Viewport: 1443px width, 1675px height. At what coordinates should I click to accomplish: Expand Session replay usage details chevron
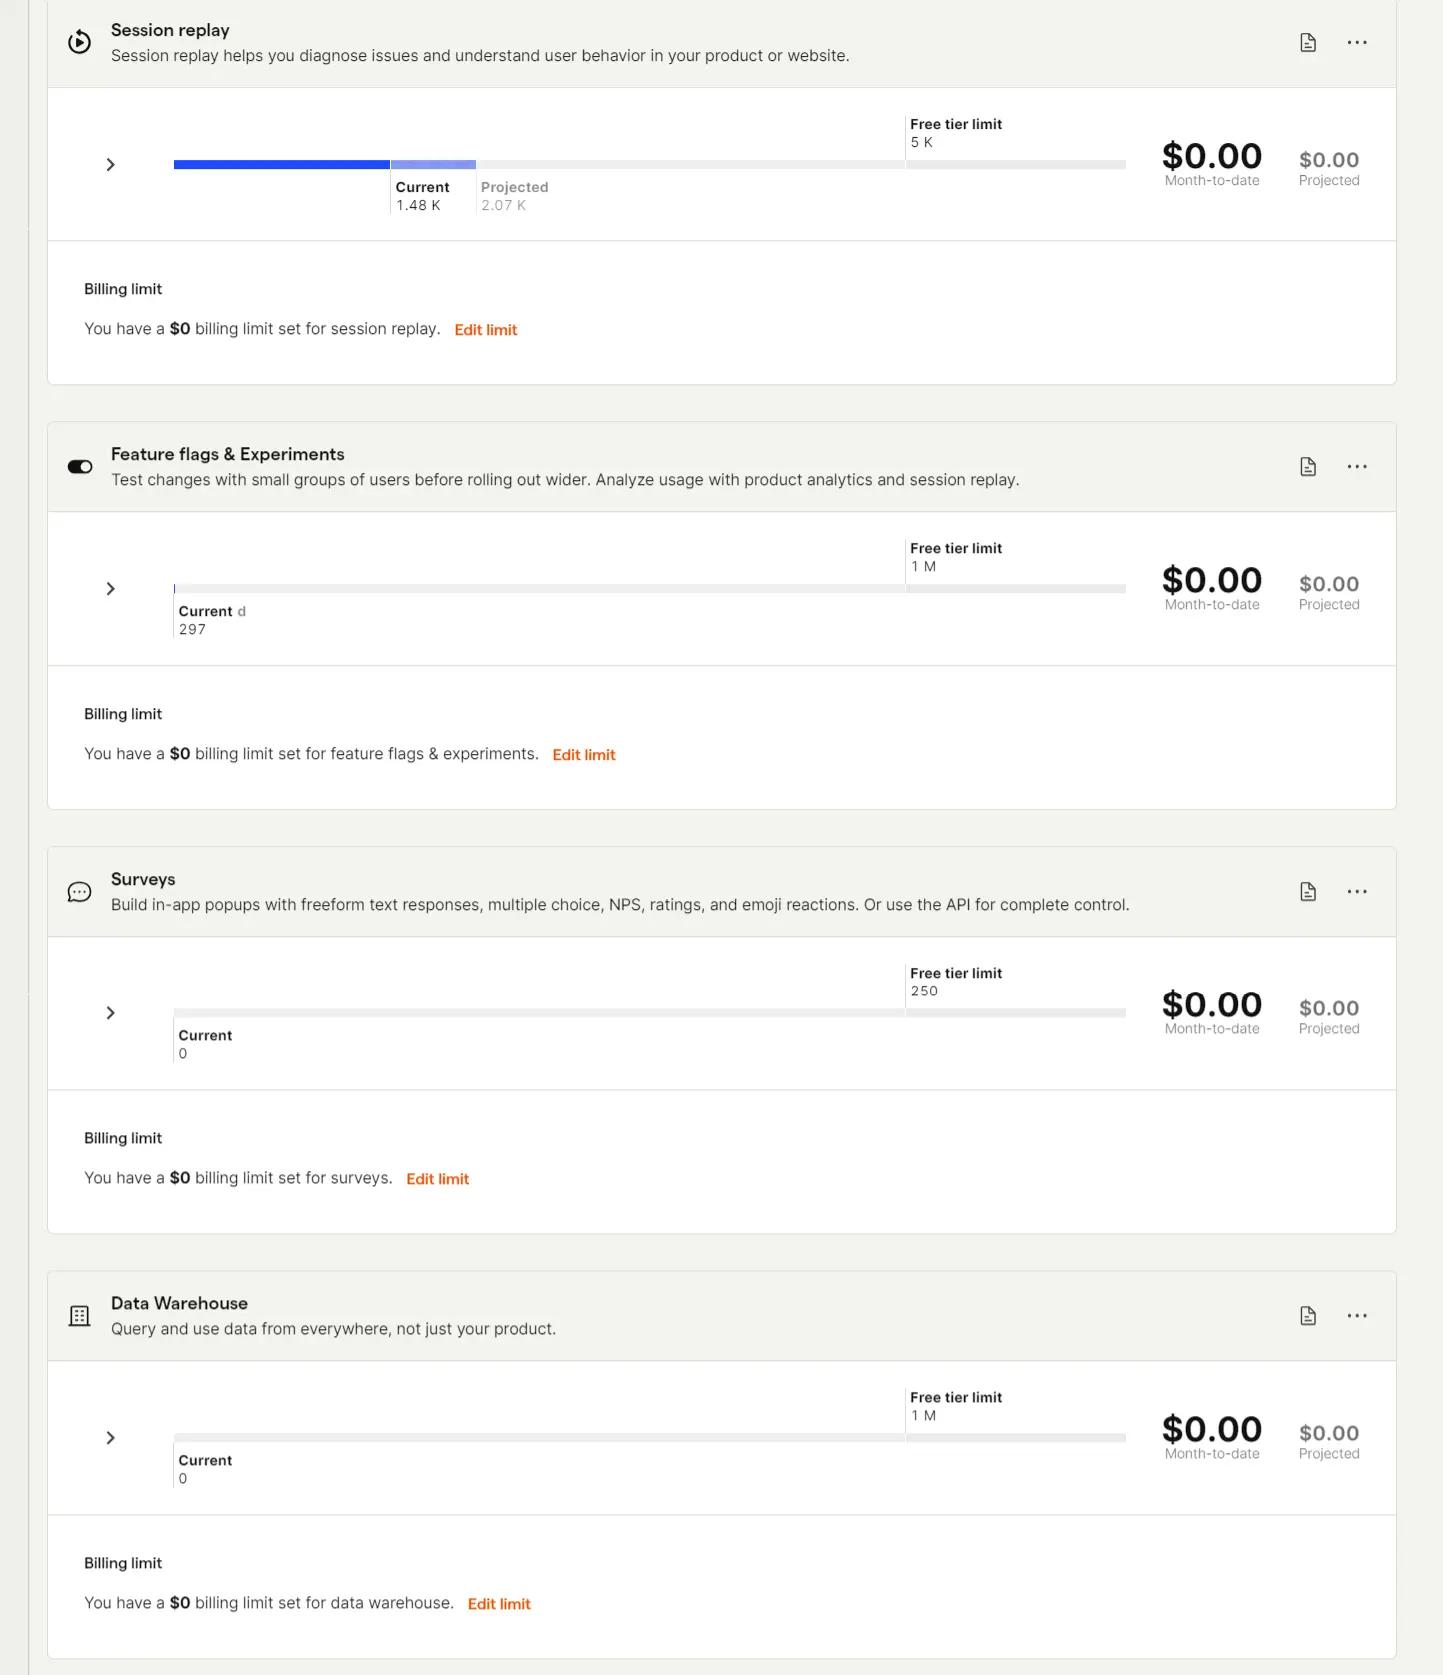pos(111,164)
